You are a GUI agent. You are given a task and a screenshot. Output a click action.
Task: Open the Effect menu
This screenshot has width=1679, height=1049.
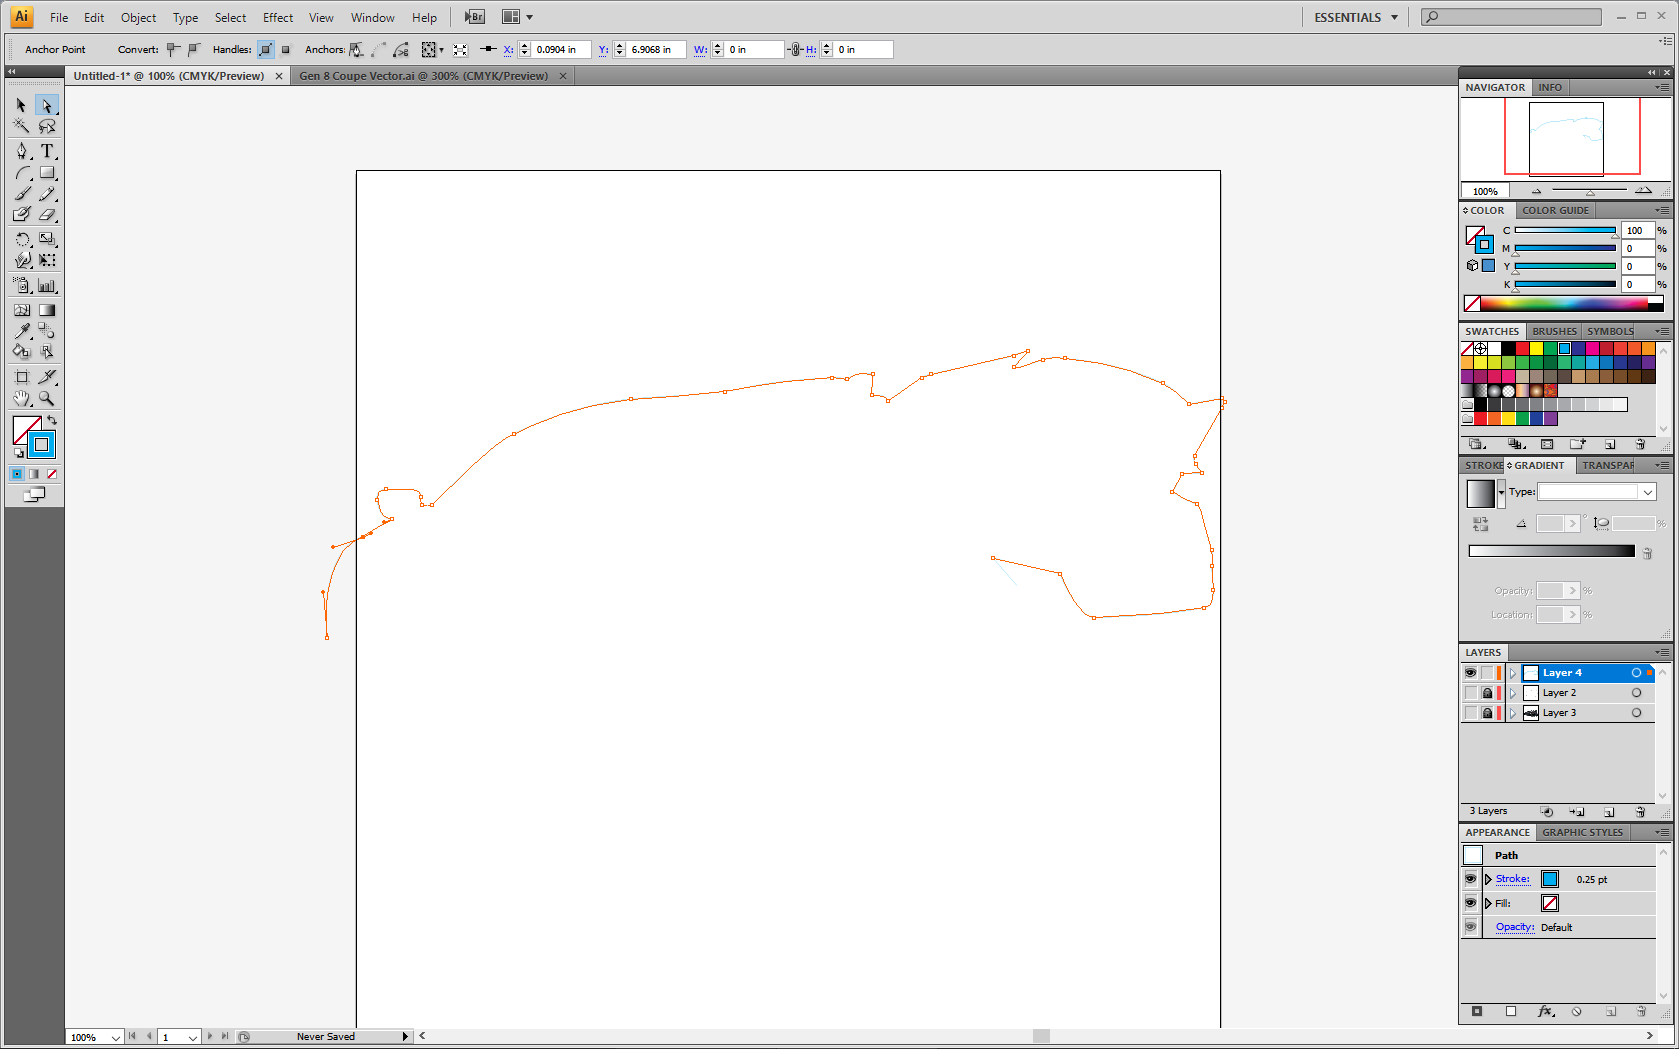[278, 17]
